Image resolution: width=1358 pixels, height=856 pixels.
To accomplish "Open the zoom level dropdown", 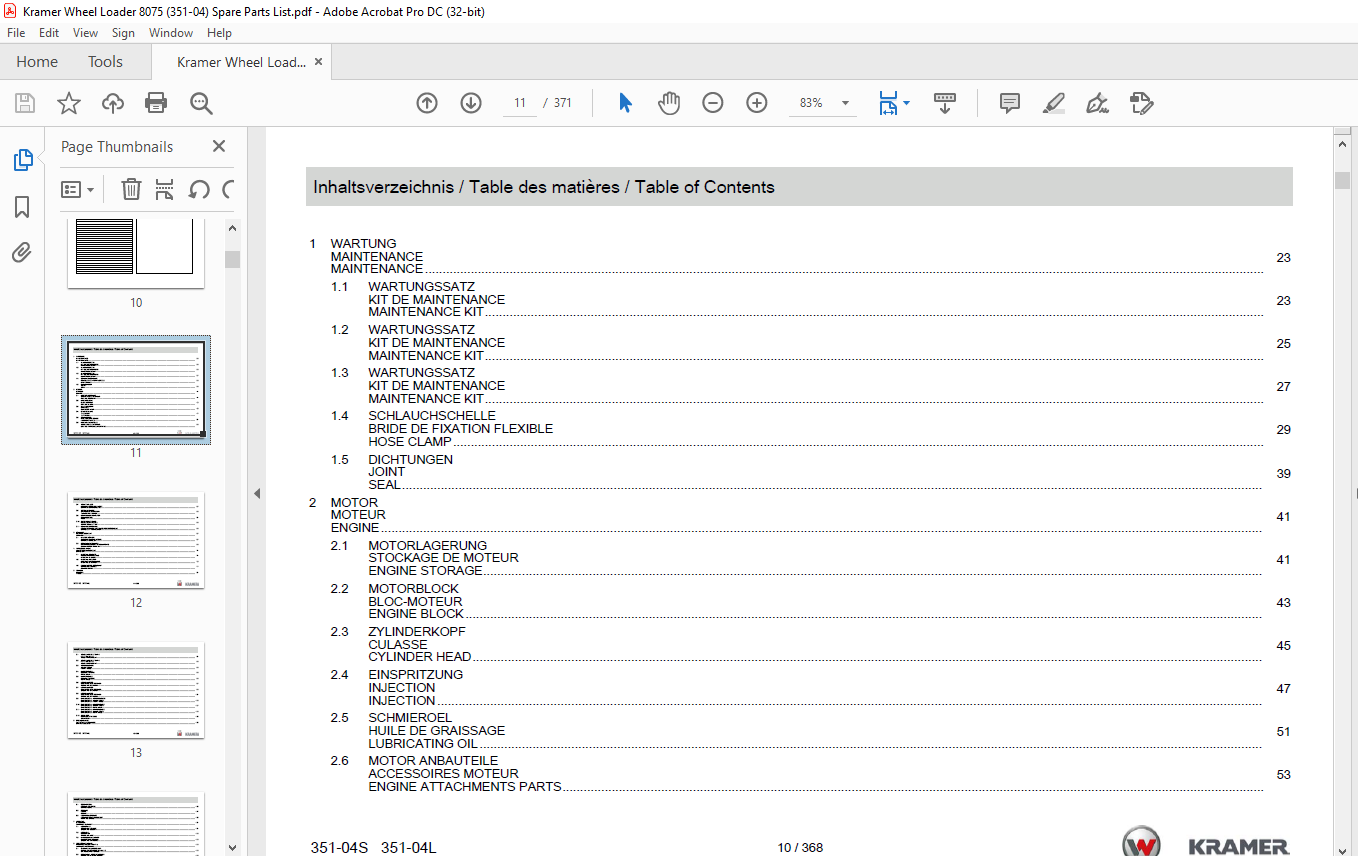I will [845, 103].
